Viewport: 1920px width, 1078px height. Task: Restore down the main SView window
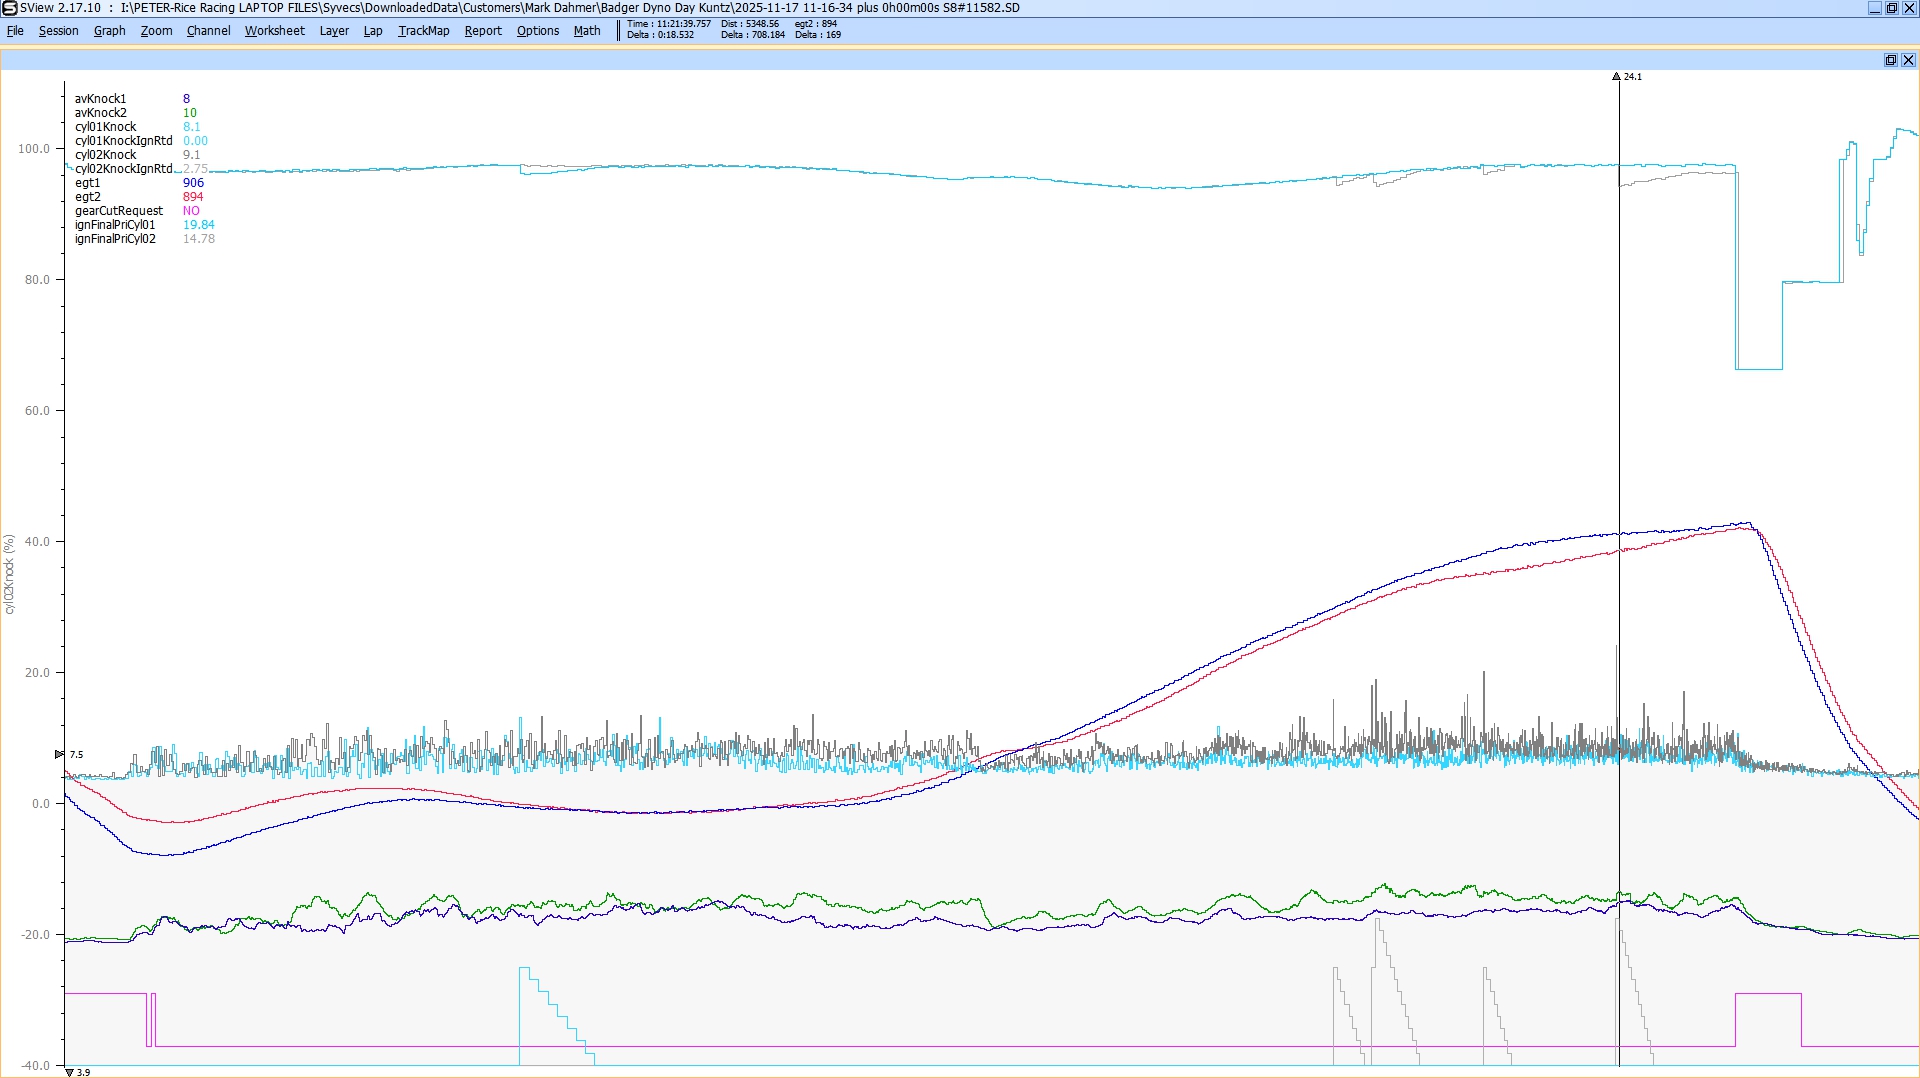point(1891,8)
